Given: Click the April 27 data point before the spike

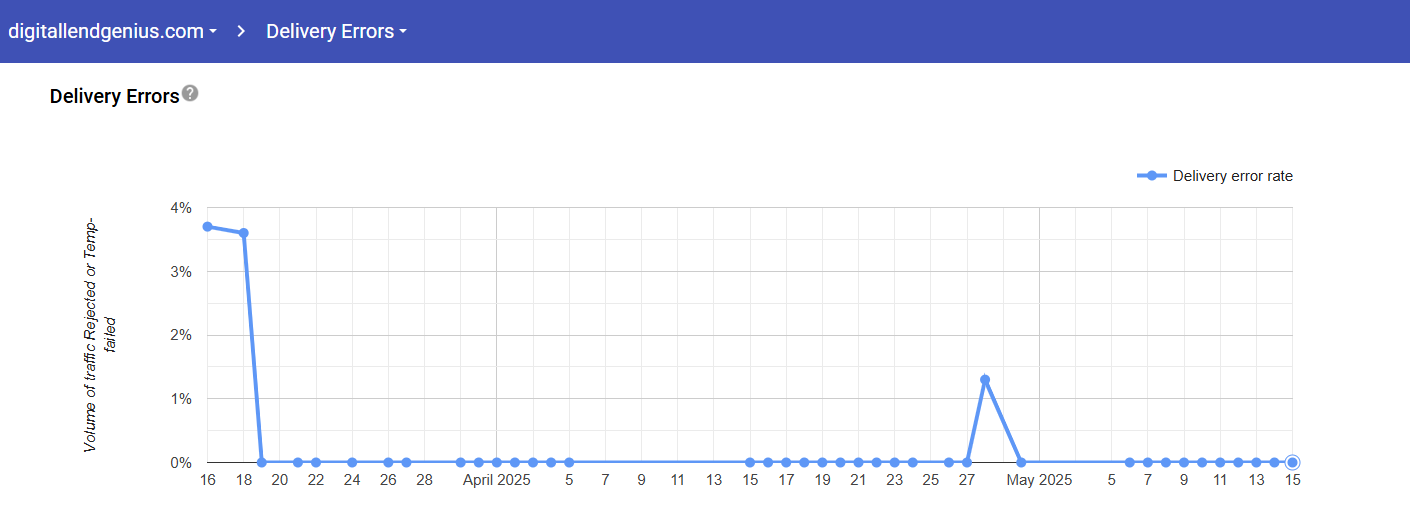Looking at the screenshot, I should pos(967,462).
